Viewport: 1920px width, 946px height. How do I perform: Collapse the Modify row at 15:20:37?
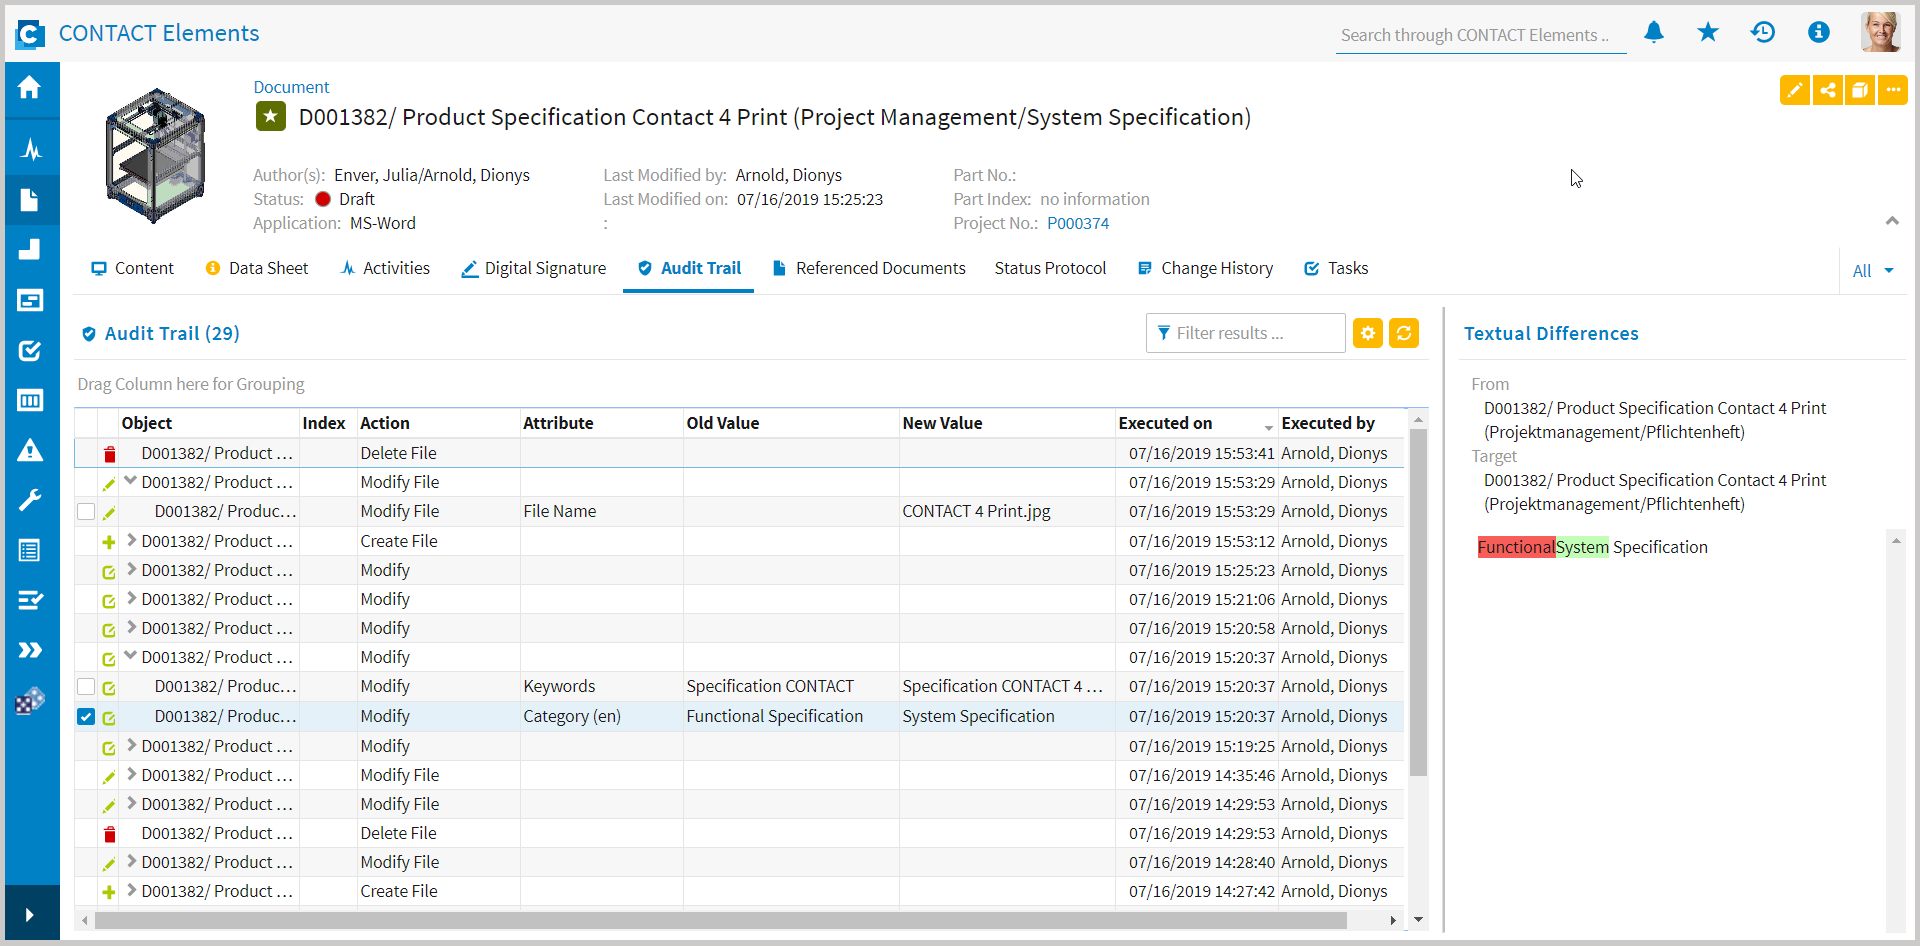(131, 657)
